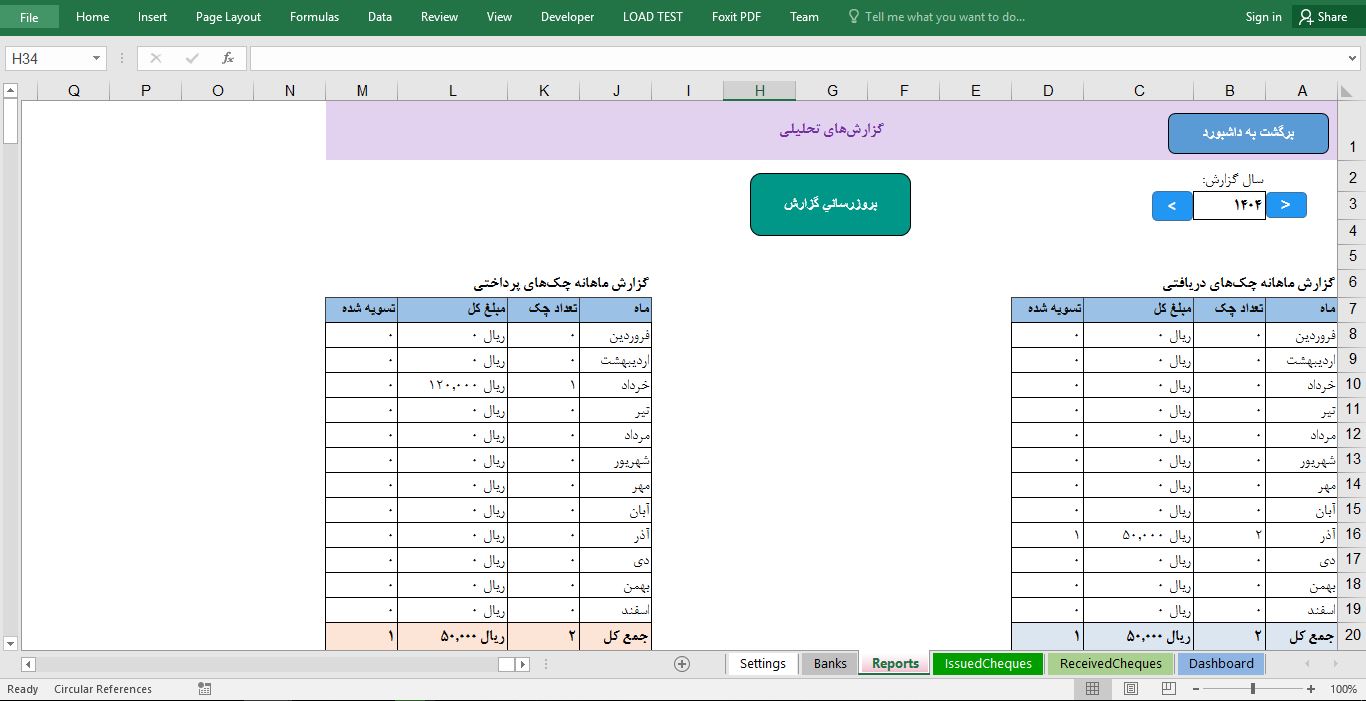Click the بروزرسانی گزارش update button
The width and height of the screenshot is (1366, 701).
pos(830,204)
